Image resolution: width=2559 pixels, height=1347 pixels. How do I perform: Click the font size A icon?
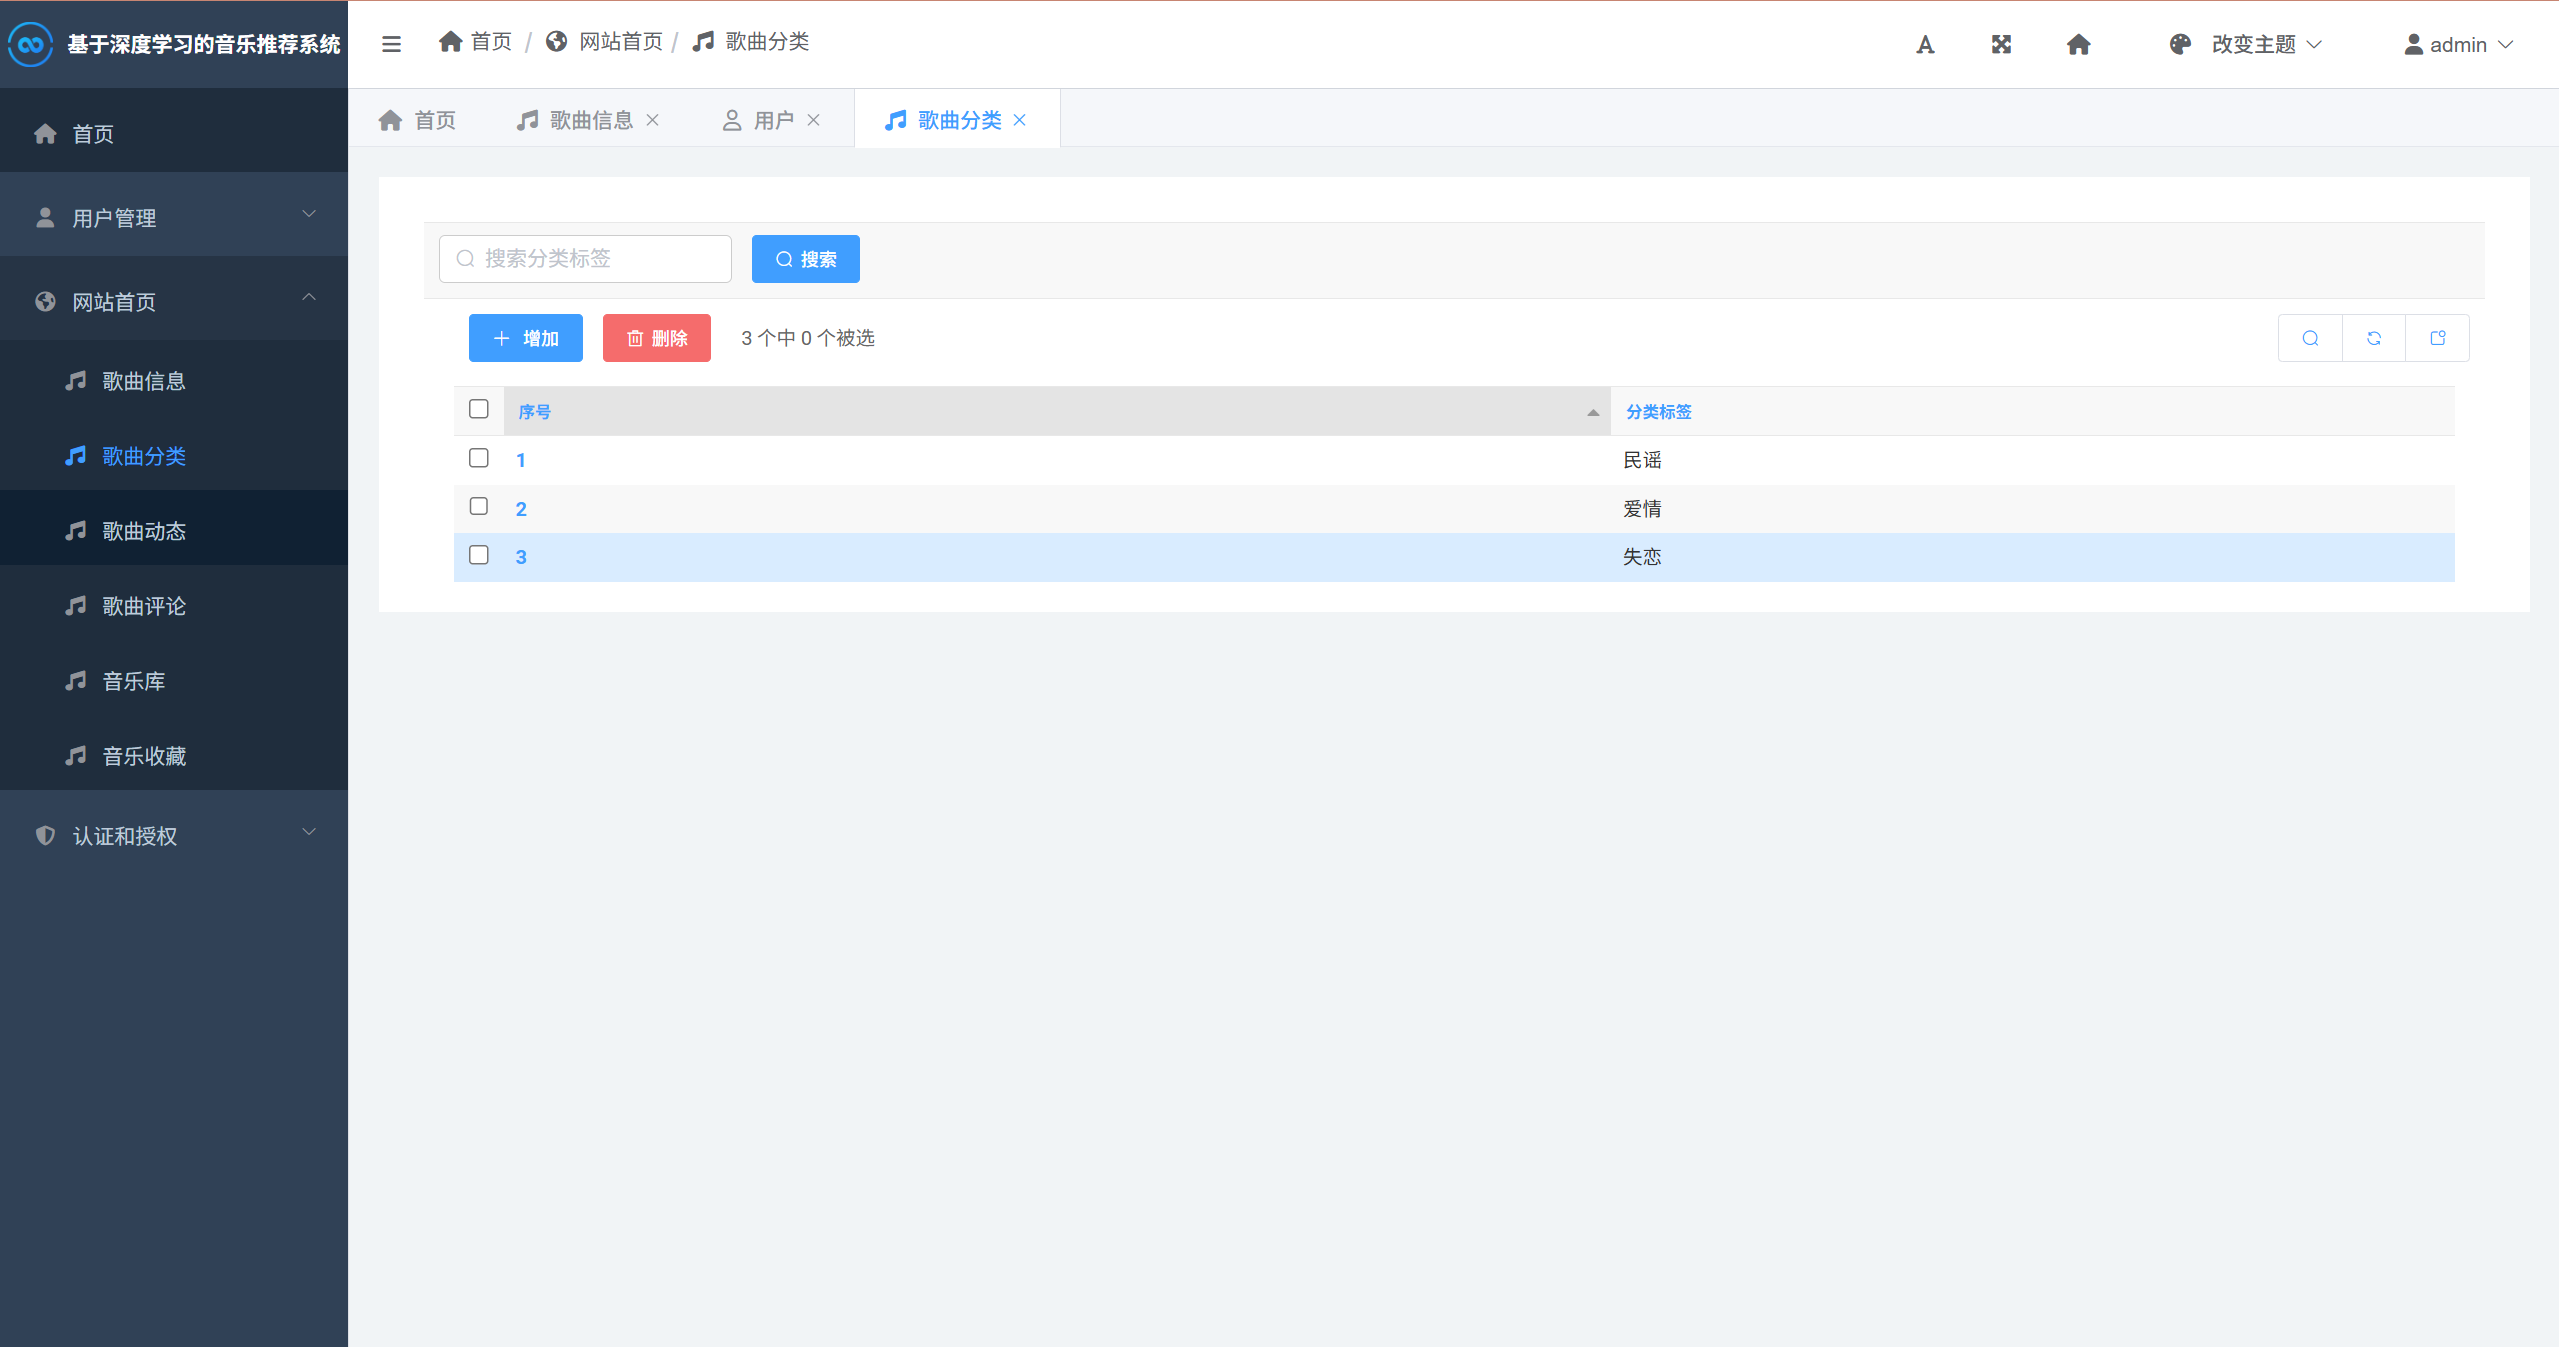(x=1925, y=44)
